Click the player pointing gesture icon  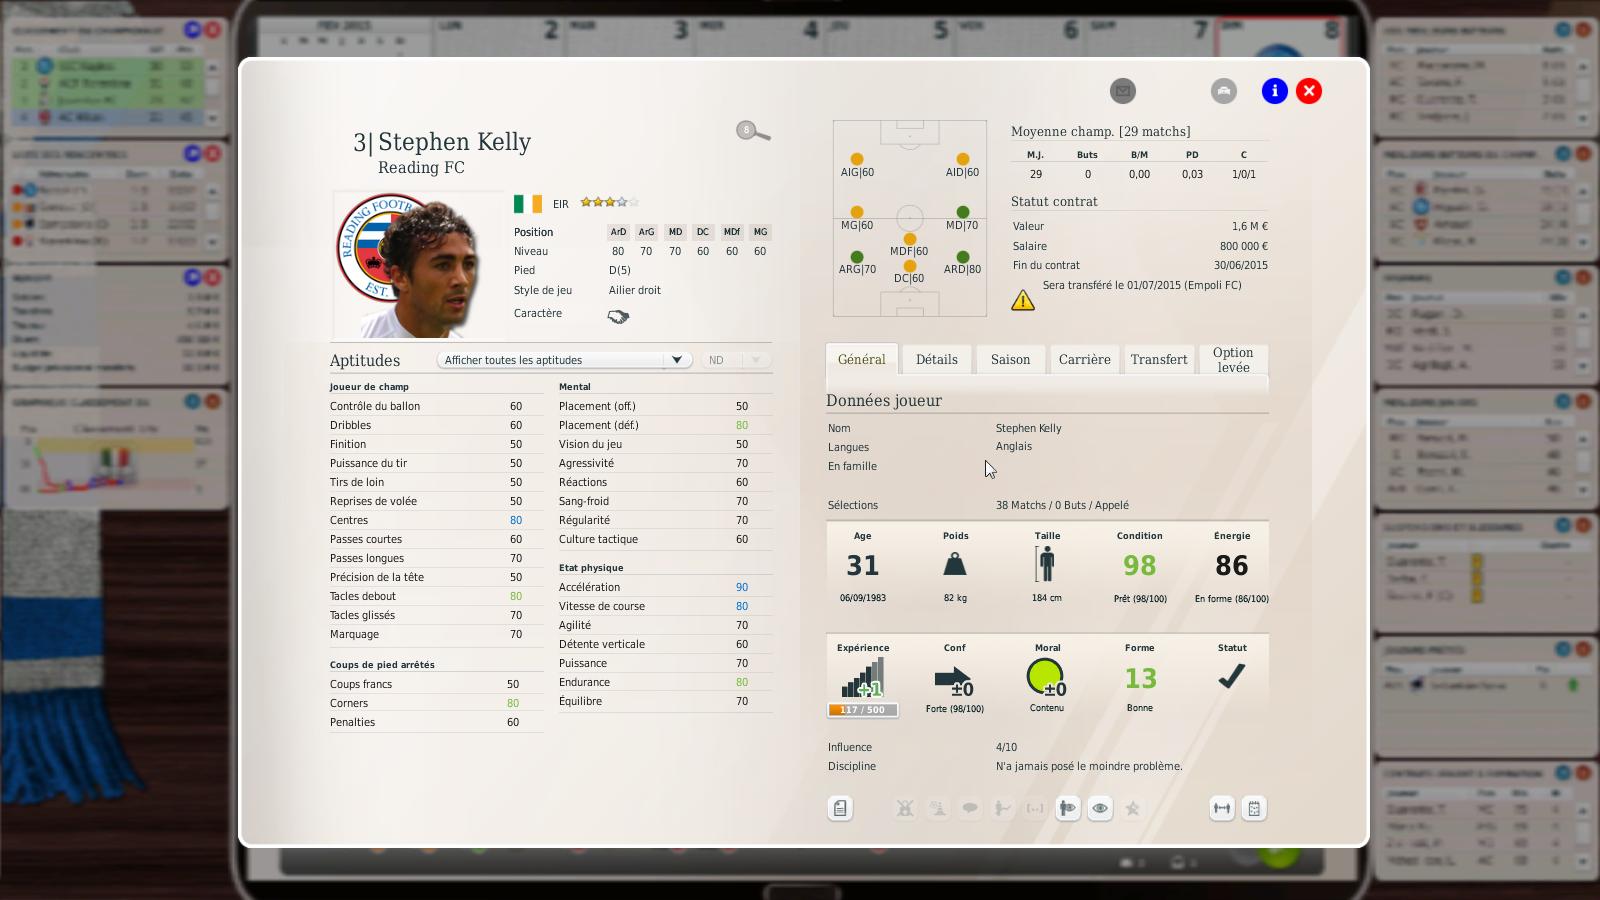1002,808
